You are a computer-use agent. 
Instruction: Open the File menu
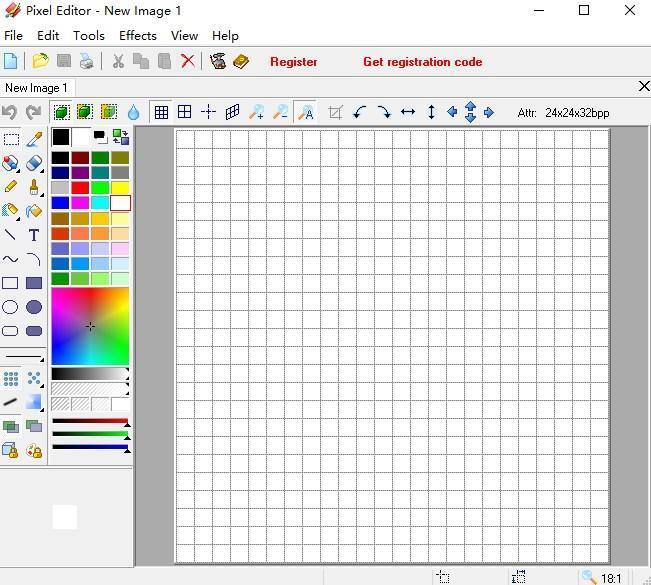[13, 36]
